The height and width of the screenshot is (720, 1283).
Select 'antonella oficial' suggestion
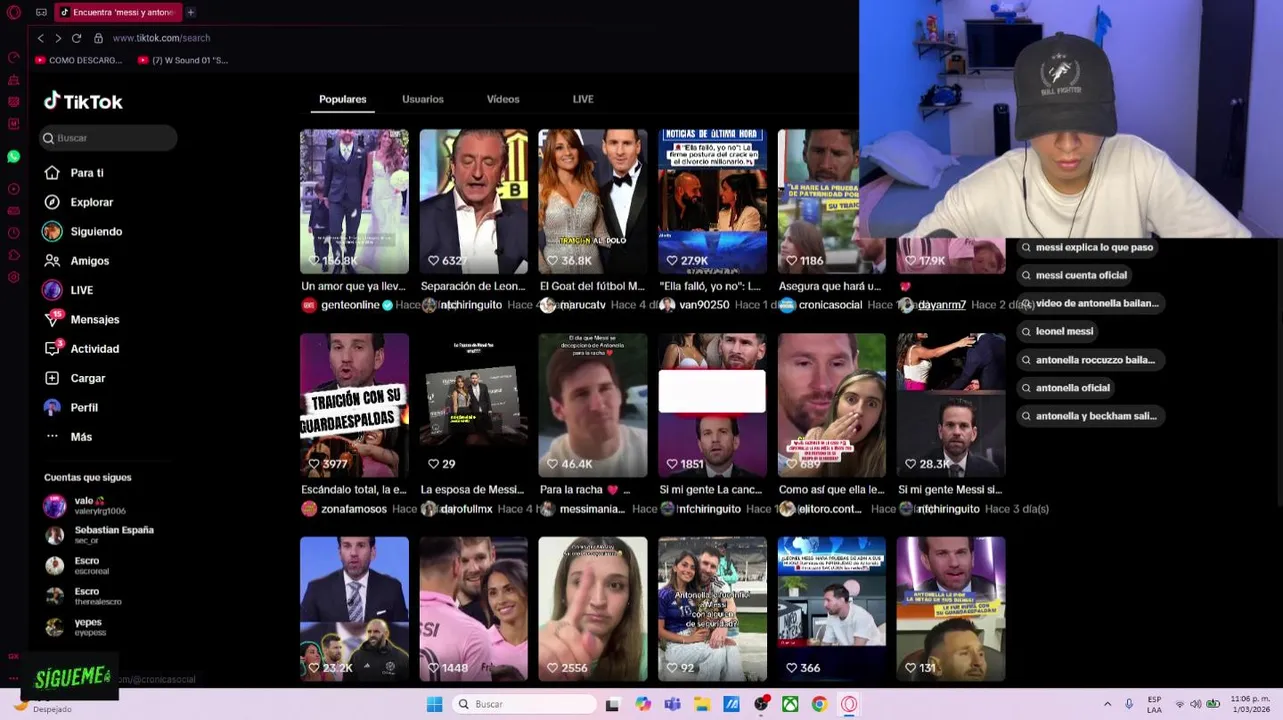coord(1065,388)
